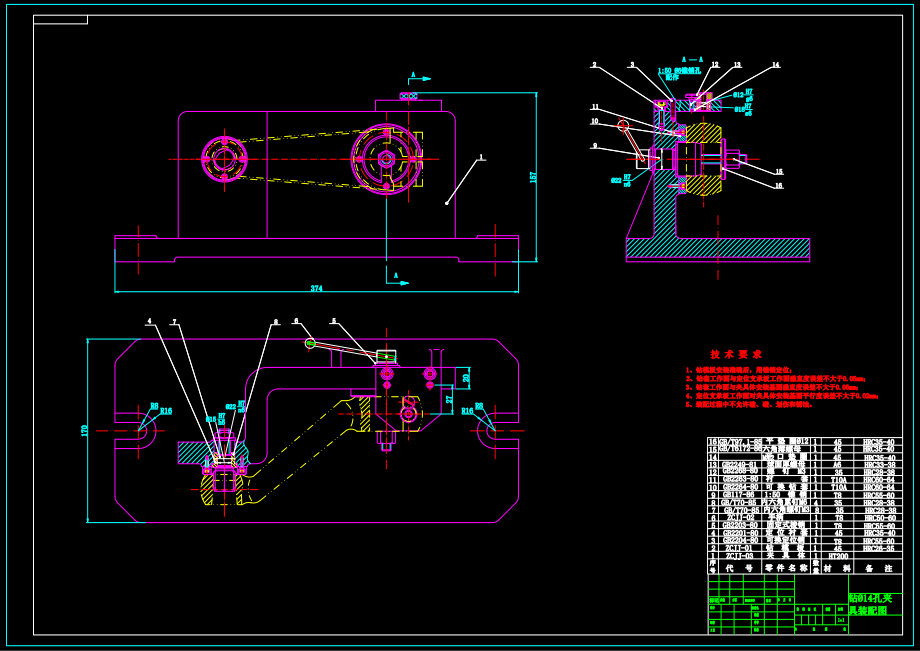920x651 pixels.
Task: Select part callout 5 in plan view
Action: click(x=334, y=320)
